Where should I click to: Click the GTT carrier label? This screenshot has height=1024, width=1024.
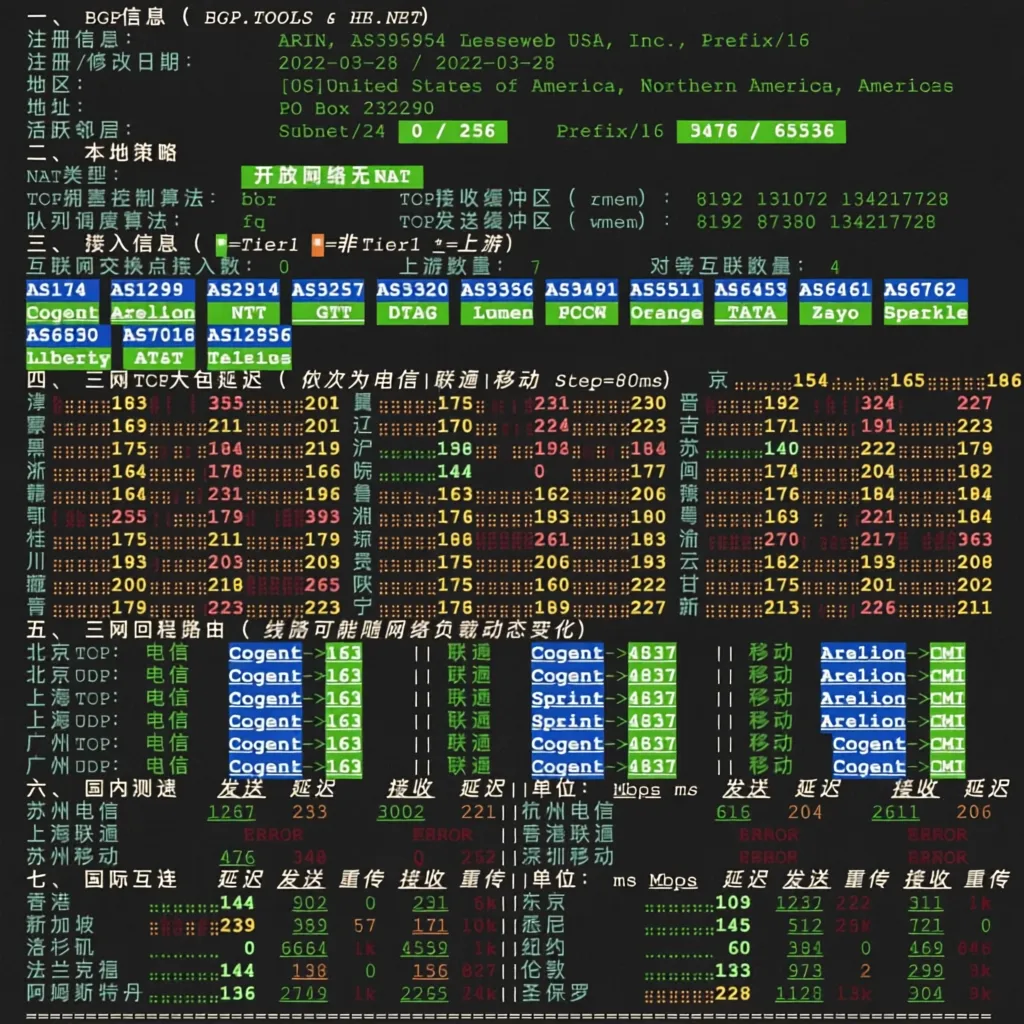pyautogui.click(x=328, y=313)
